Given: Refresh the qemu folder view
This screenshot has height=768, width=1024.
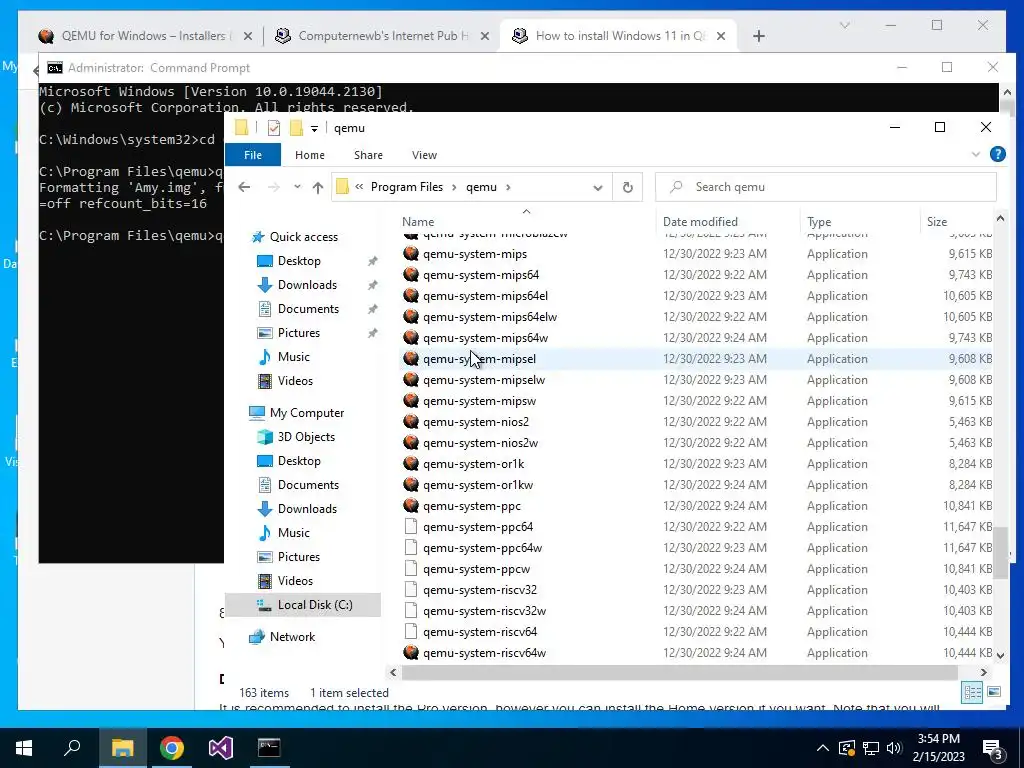Looking at the screenshot, I should [x=628, y=187].
